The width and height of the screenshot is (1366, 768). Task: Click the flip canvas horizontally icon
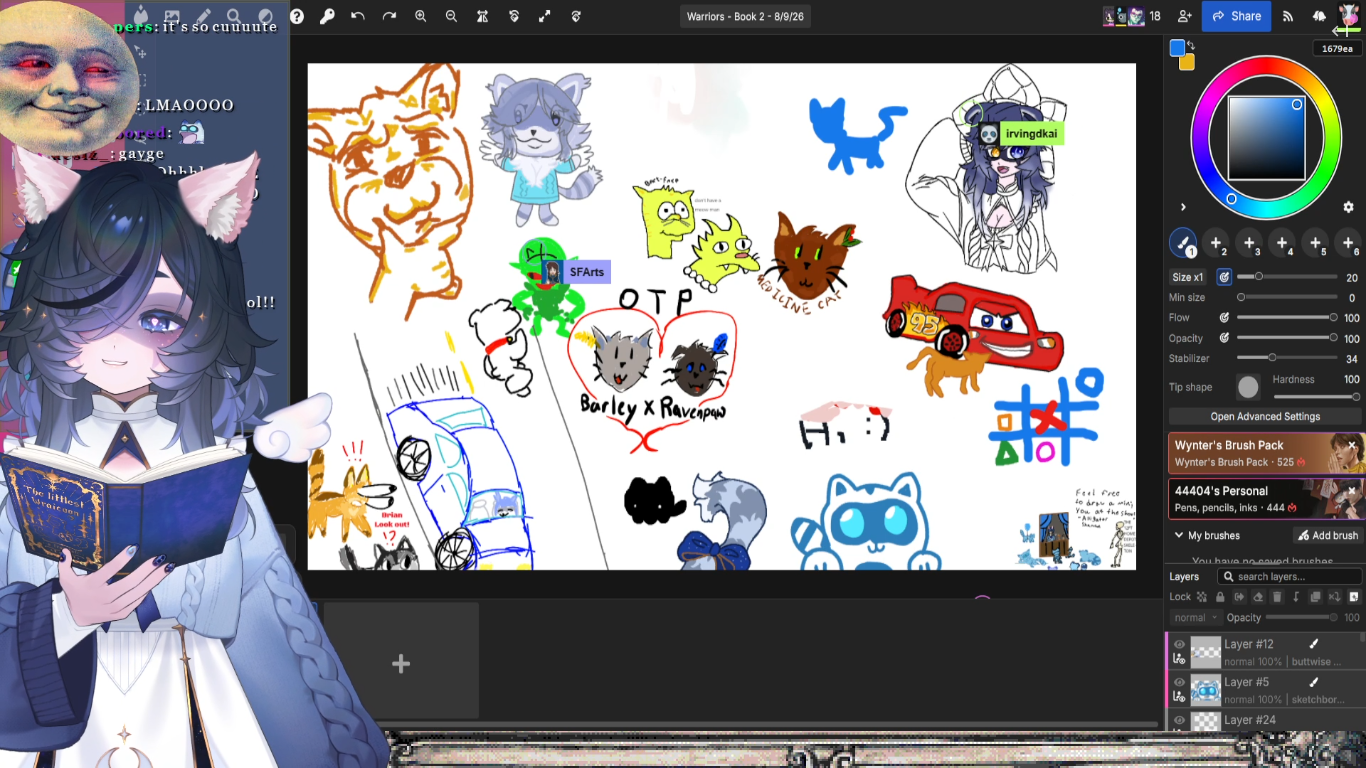pyautogui.click(x=483, y=16)
